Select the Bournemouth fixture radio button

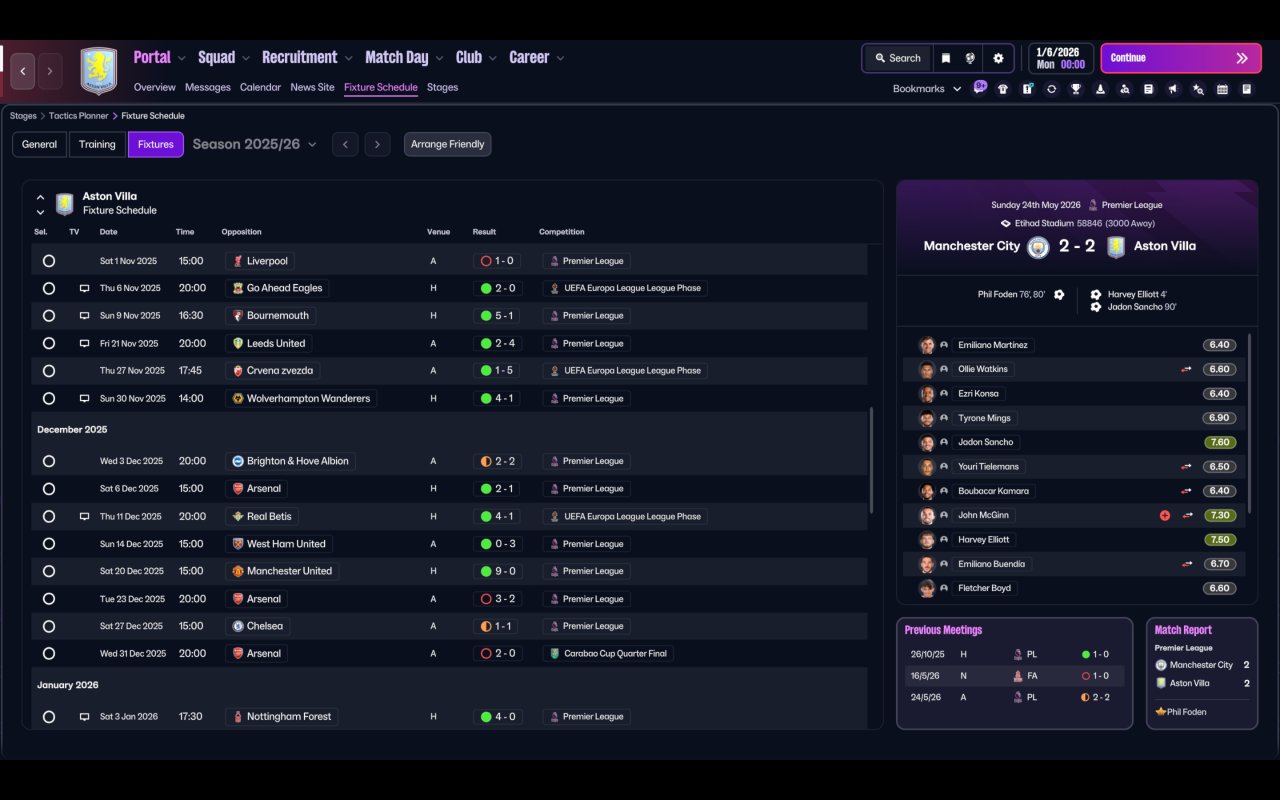coord(49,316)
